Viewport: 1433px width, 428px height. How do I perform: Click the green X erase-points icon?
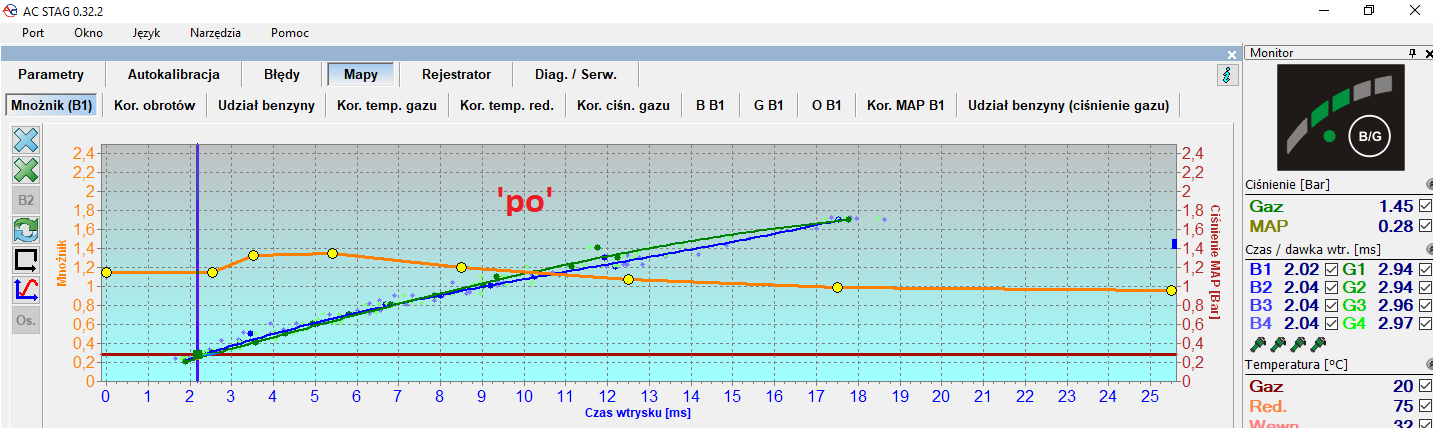click(25, 170)
